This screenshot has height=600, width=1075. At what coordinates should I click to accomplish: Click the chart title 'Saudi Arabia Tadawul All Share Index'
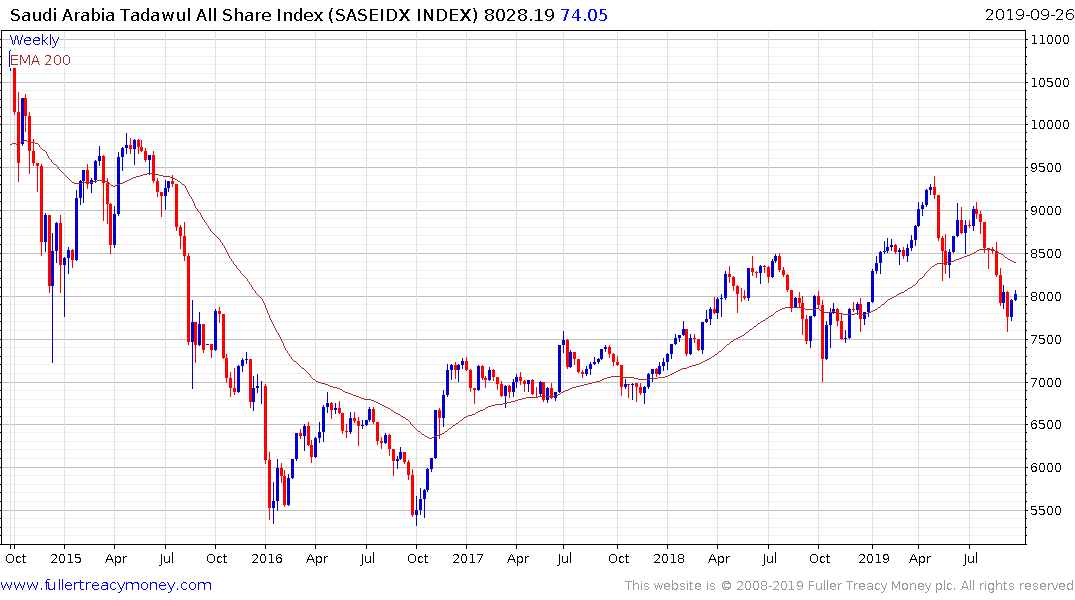coord(167,15)
